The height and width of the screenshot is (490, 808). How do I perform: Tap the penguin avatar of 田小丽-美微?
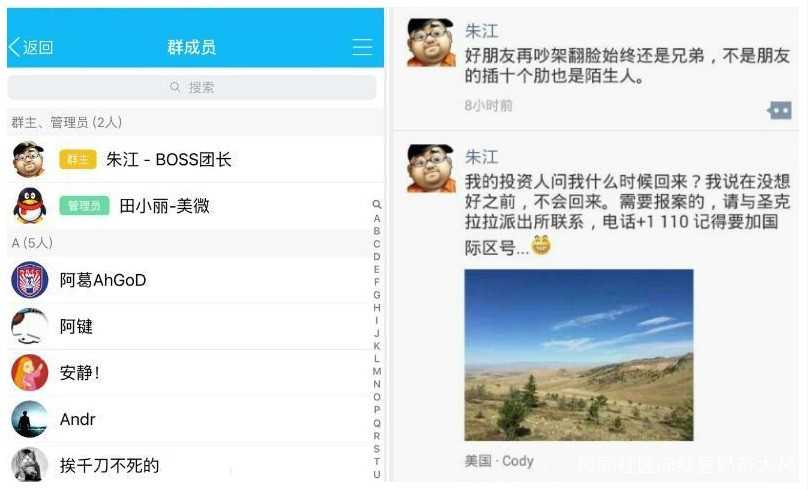[x=30, y=206]
